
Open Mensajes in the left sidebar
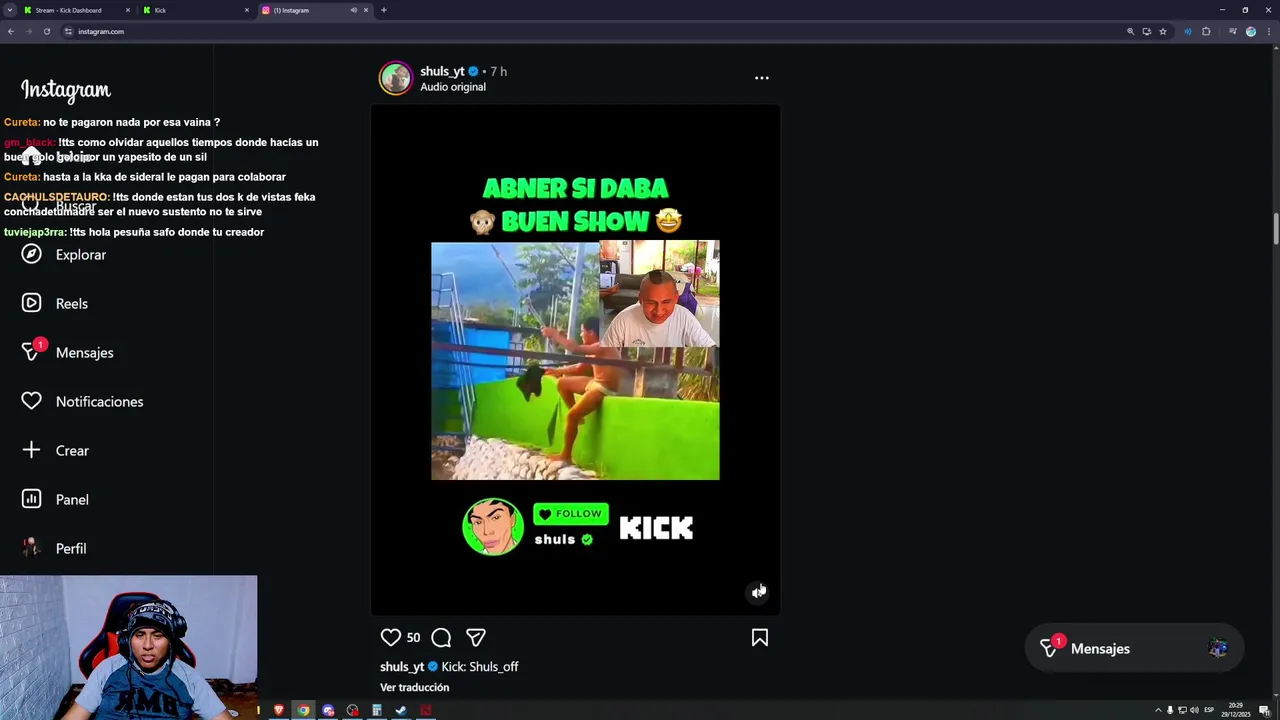click(x=67, y=352)
